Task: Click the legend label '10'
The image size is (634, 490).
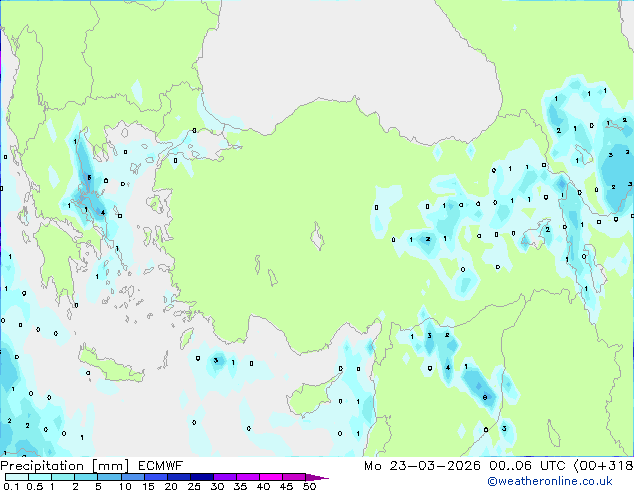Action: [x=125, y=486]
